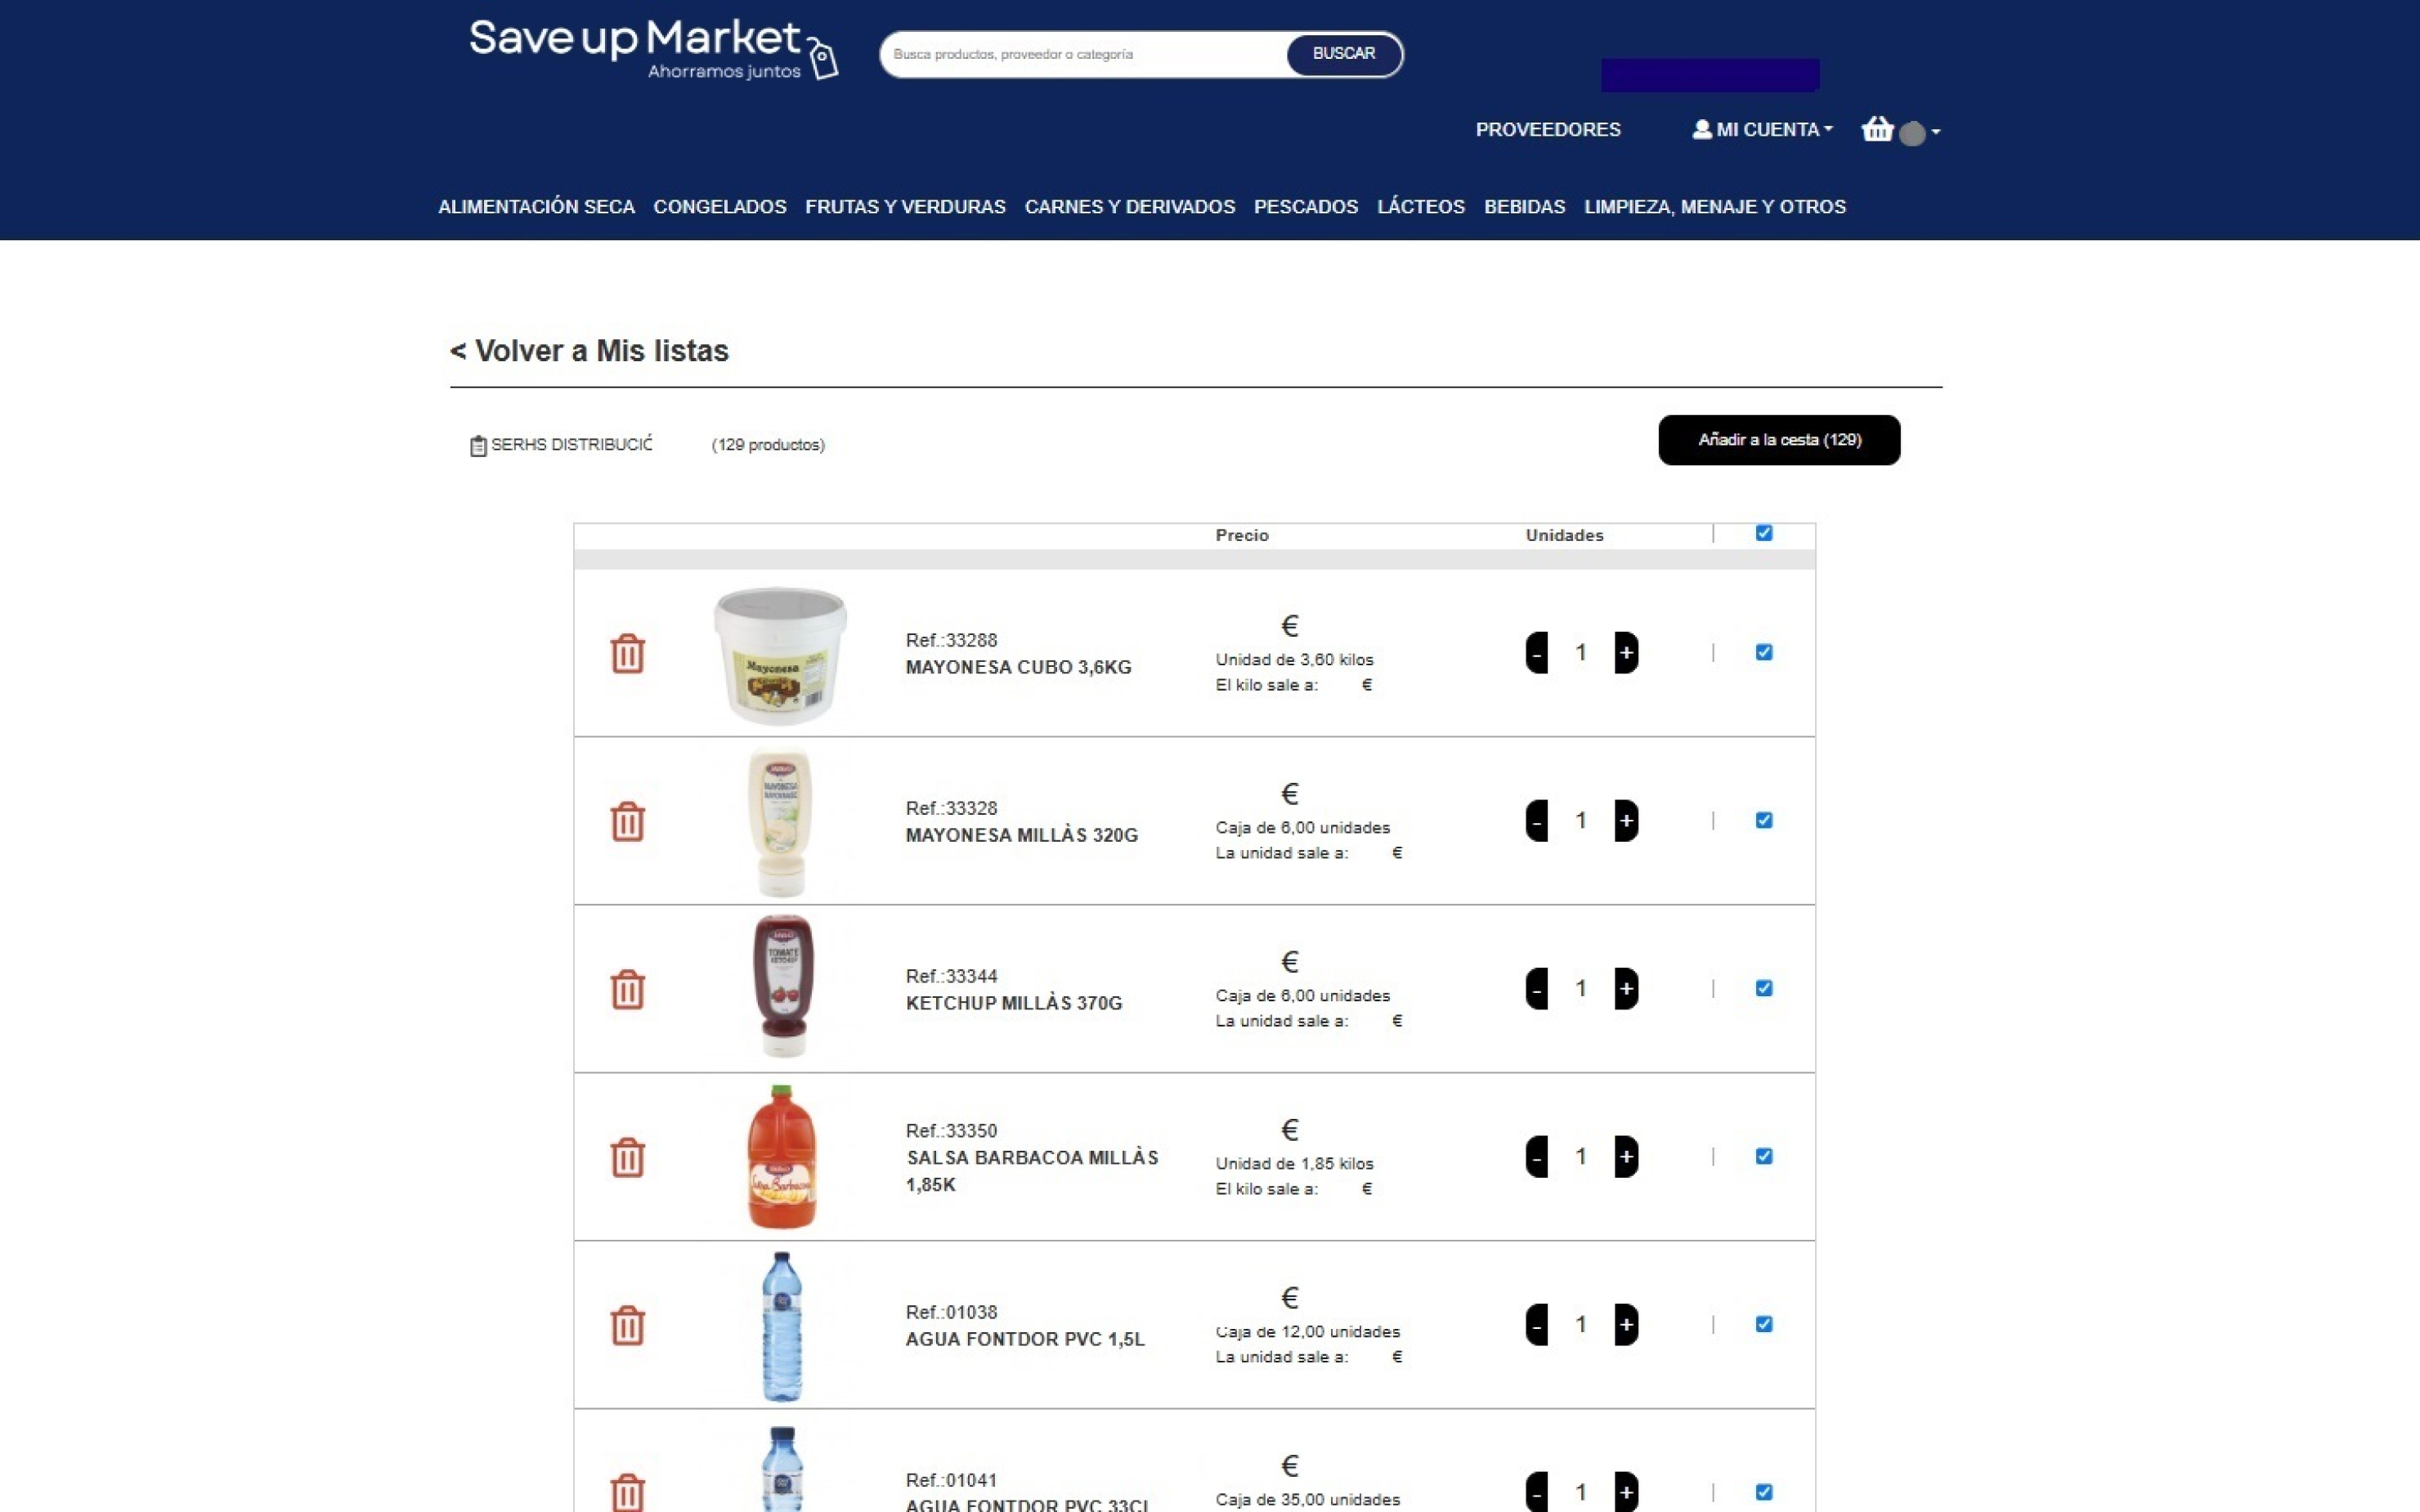Increase units of AGUA FONTDOR PVC 1,5L
Viewport: 2420px width, 1512px height.
point(1626,1325)
